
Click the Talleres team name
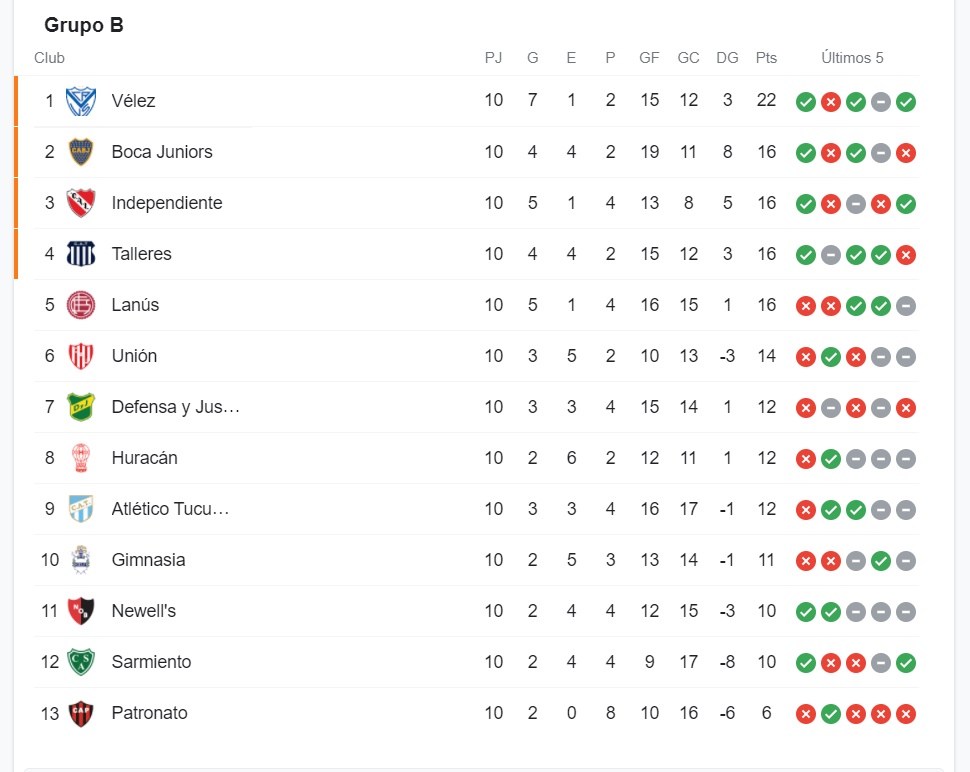[x=142, y=254]
